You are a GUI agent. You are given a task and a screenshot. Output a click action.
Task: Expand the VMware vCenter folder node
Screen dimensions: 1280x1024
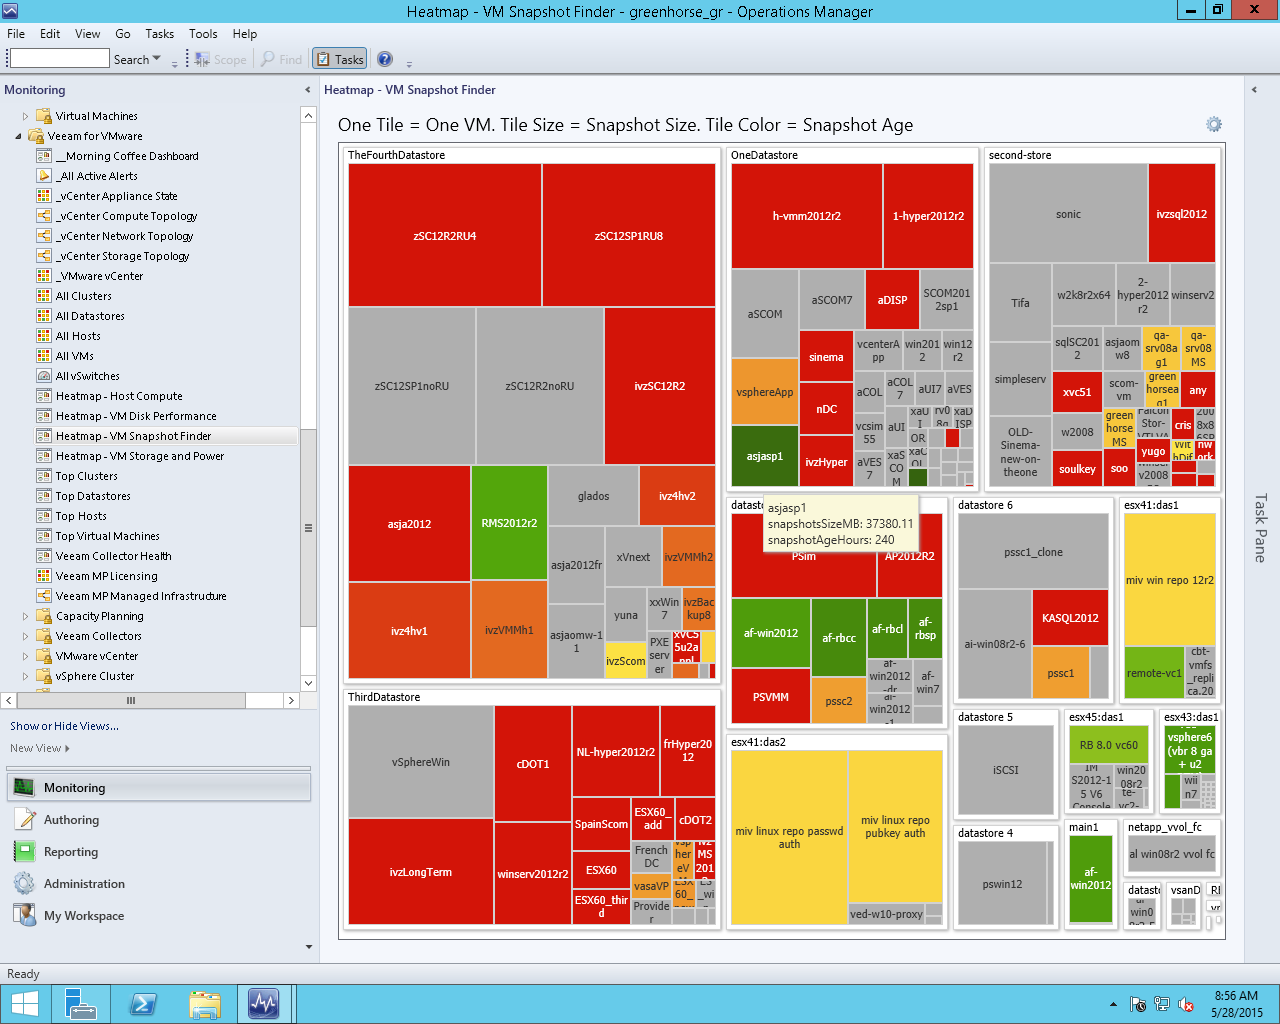click(x=25, y=656)
